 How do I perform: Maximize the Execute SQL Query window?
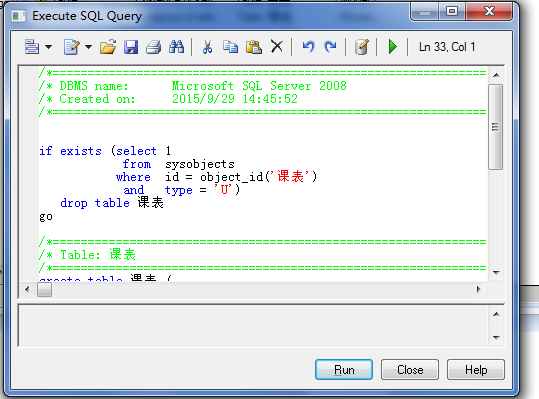pyautogui.click(x=452, y=12)
